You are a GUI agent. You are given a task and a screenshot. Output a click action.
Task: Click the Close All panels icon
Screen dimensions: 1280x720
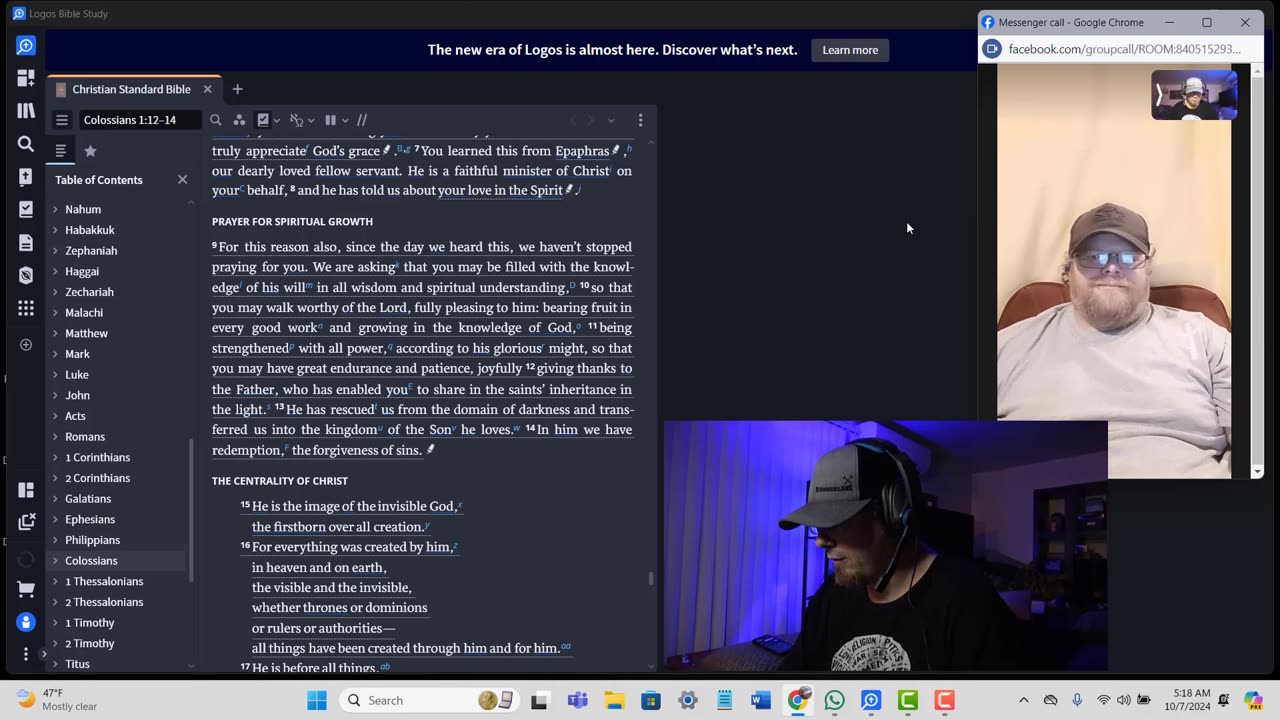(26, 522)
